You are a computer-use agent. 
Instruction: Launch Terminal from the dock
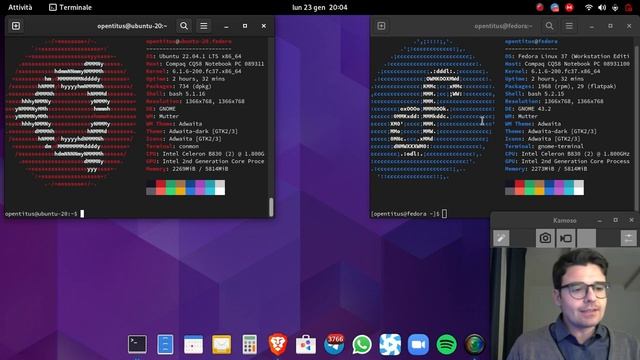137,344
